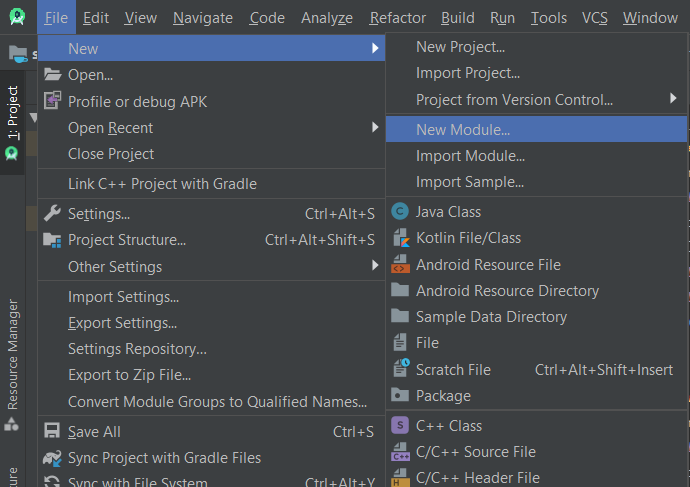Expand the Open Recent submenu arrow

[x=375, y=128]
